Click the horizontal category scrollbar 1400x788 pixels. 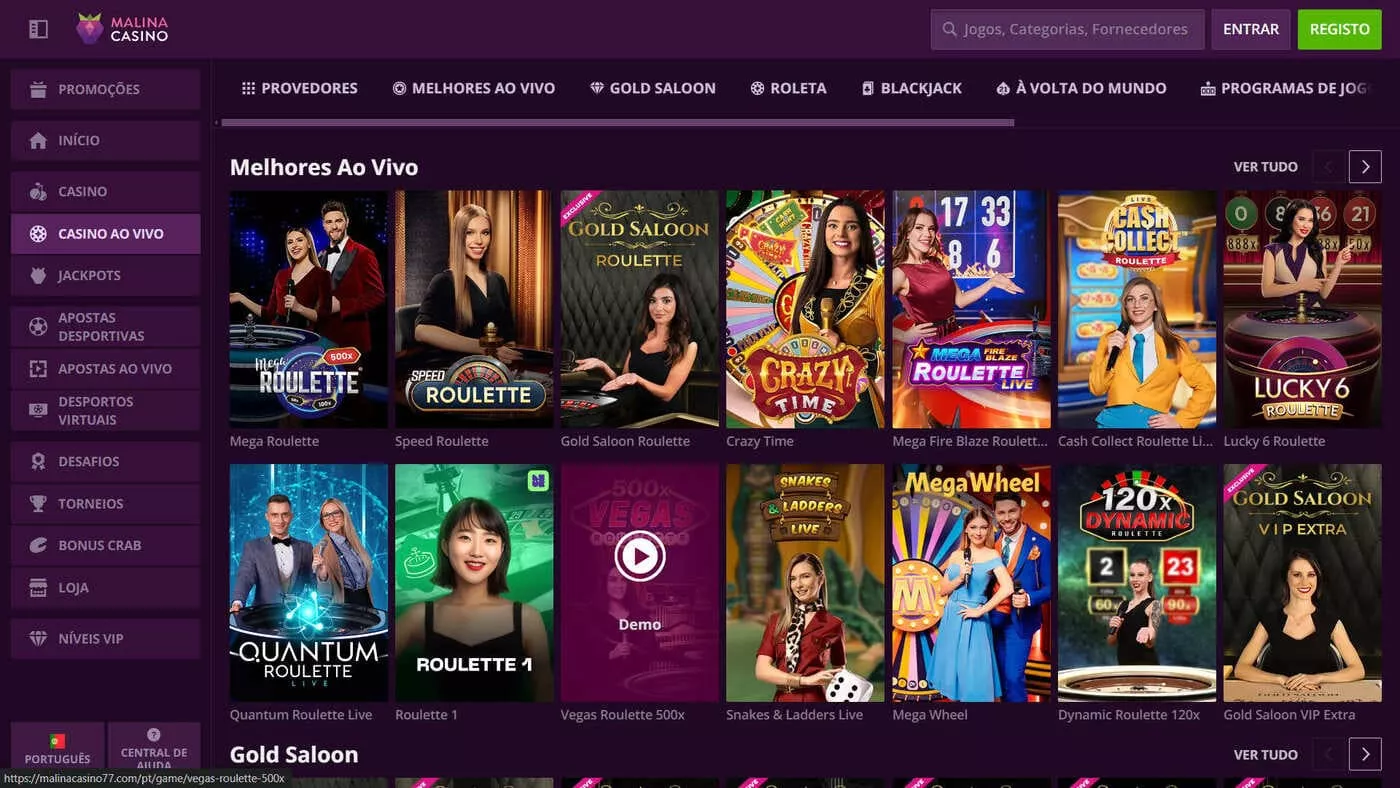[617, 123]
